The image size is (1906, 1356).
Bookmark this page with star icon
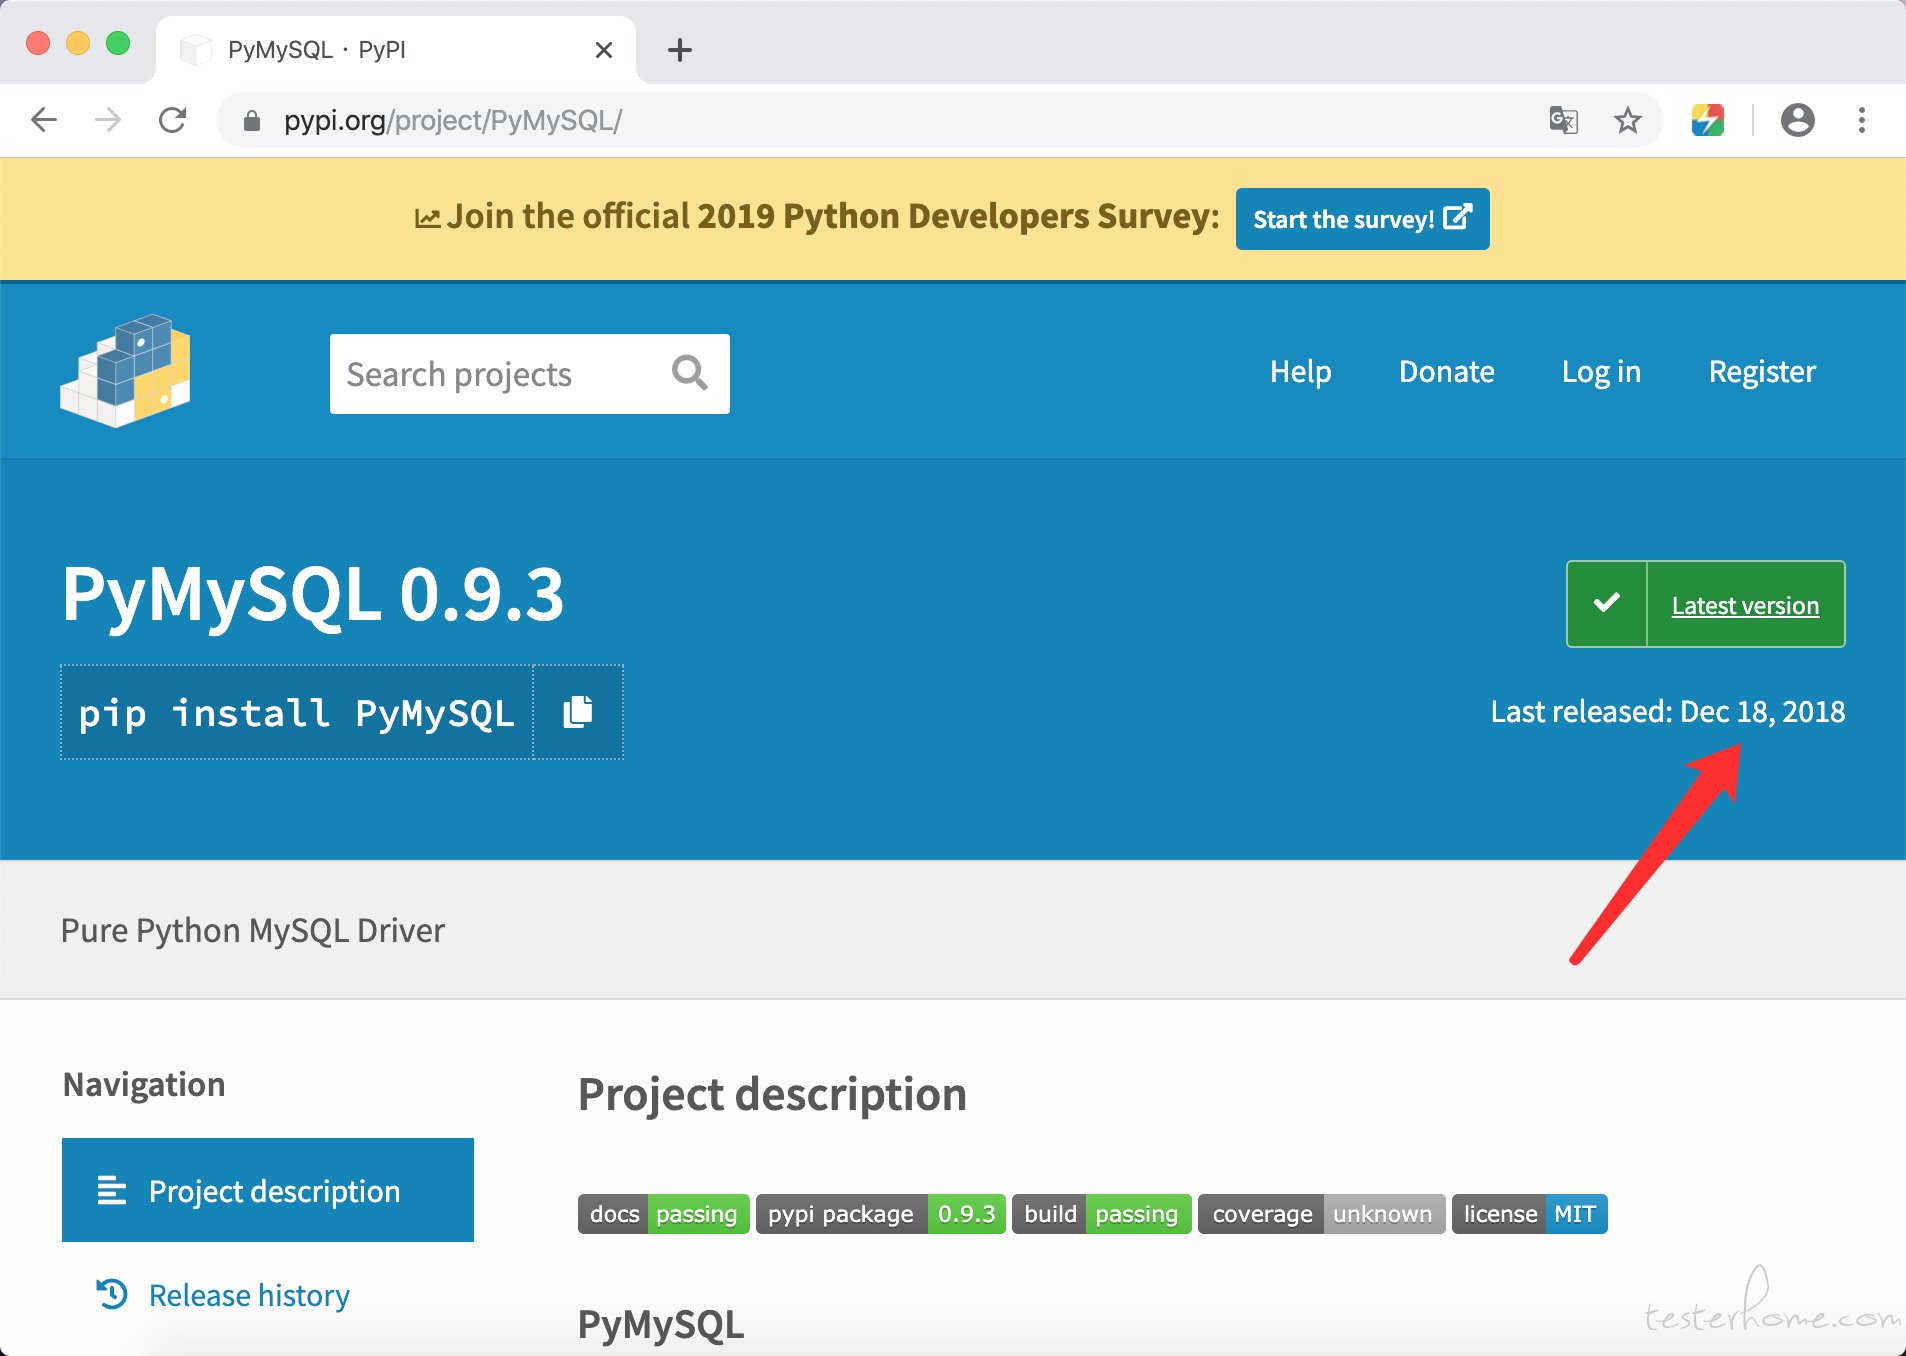pos(1628,121)
